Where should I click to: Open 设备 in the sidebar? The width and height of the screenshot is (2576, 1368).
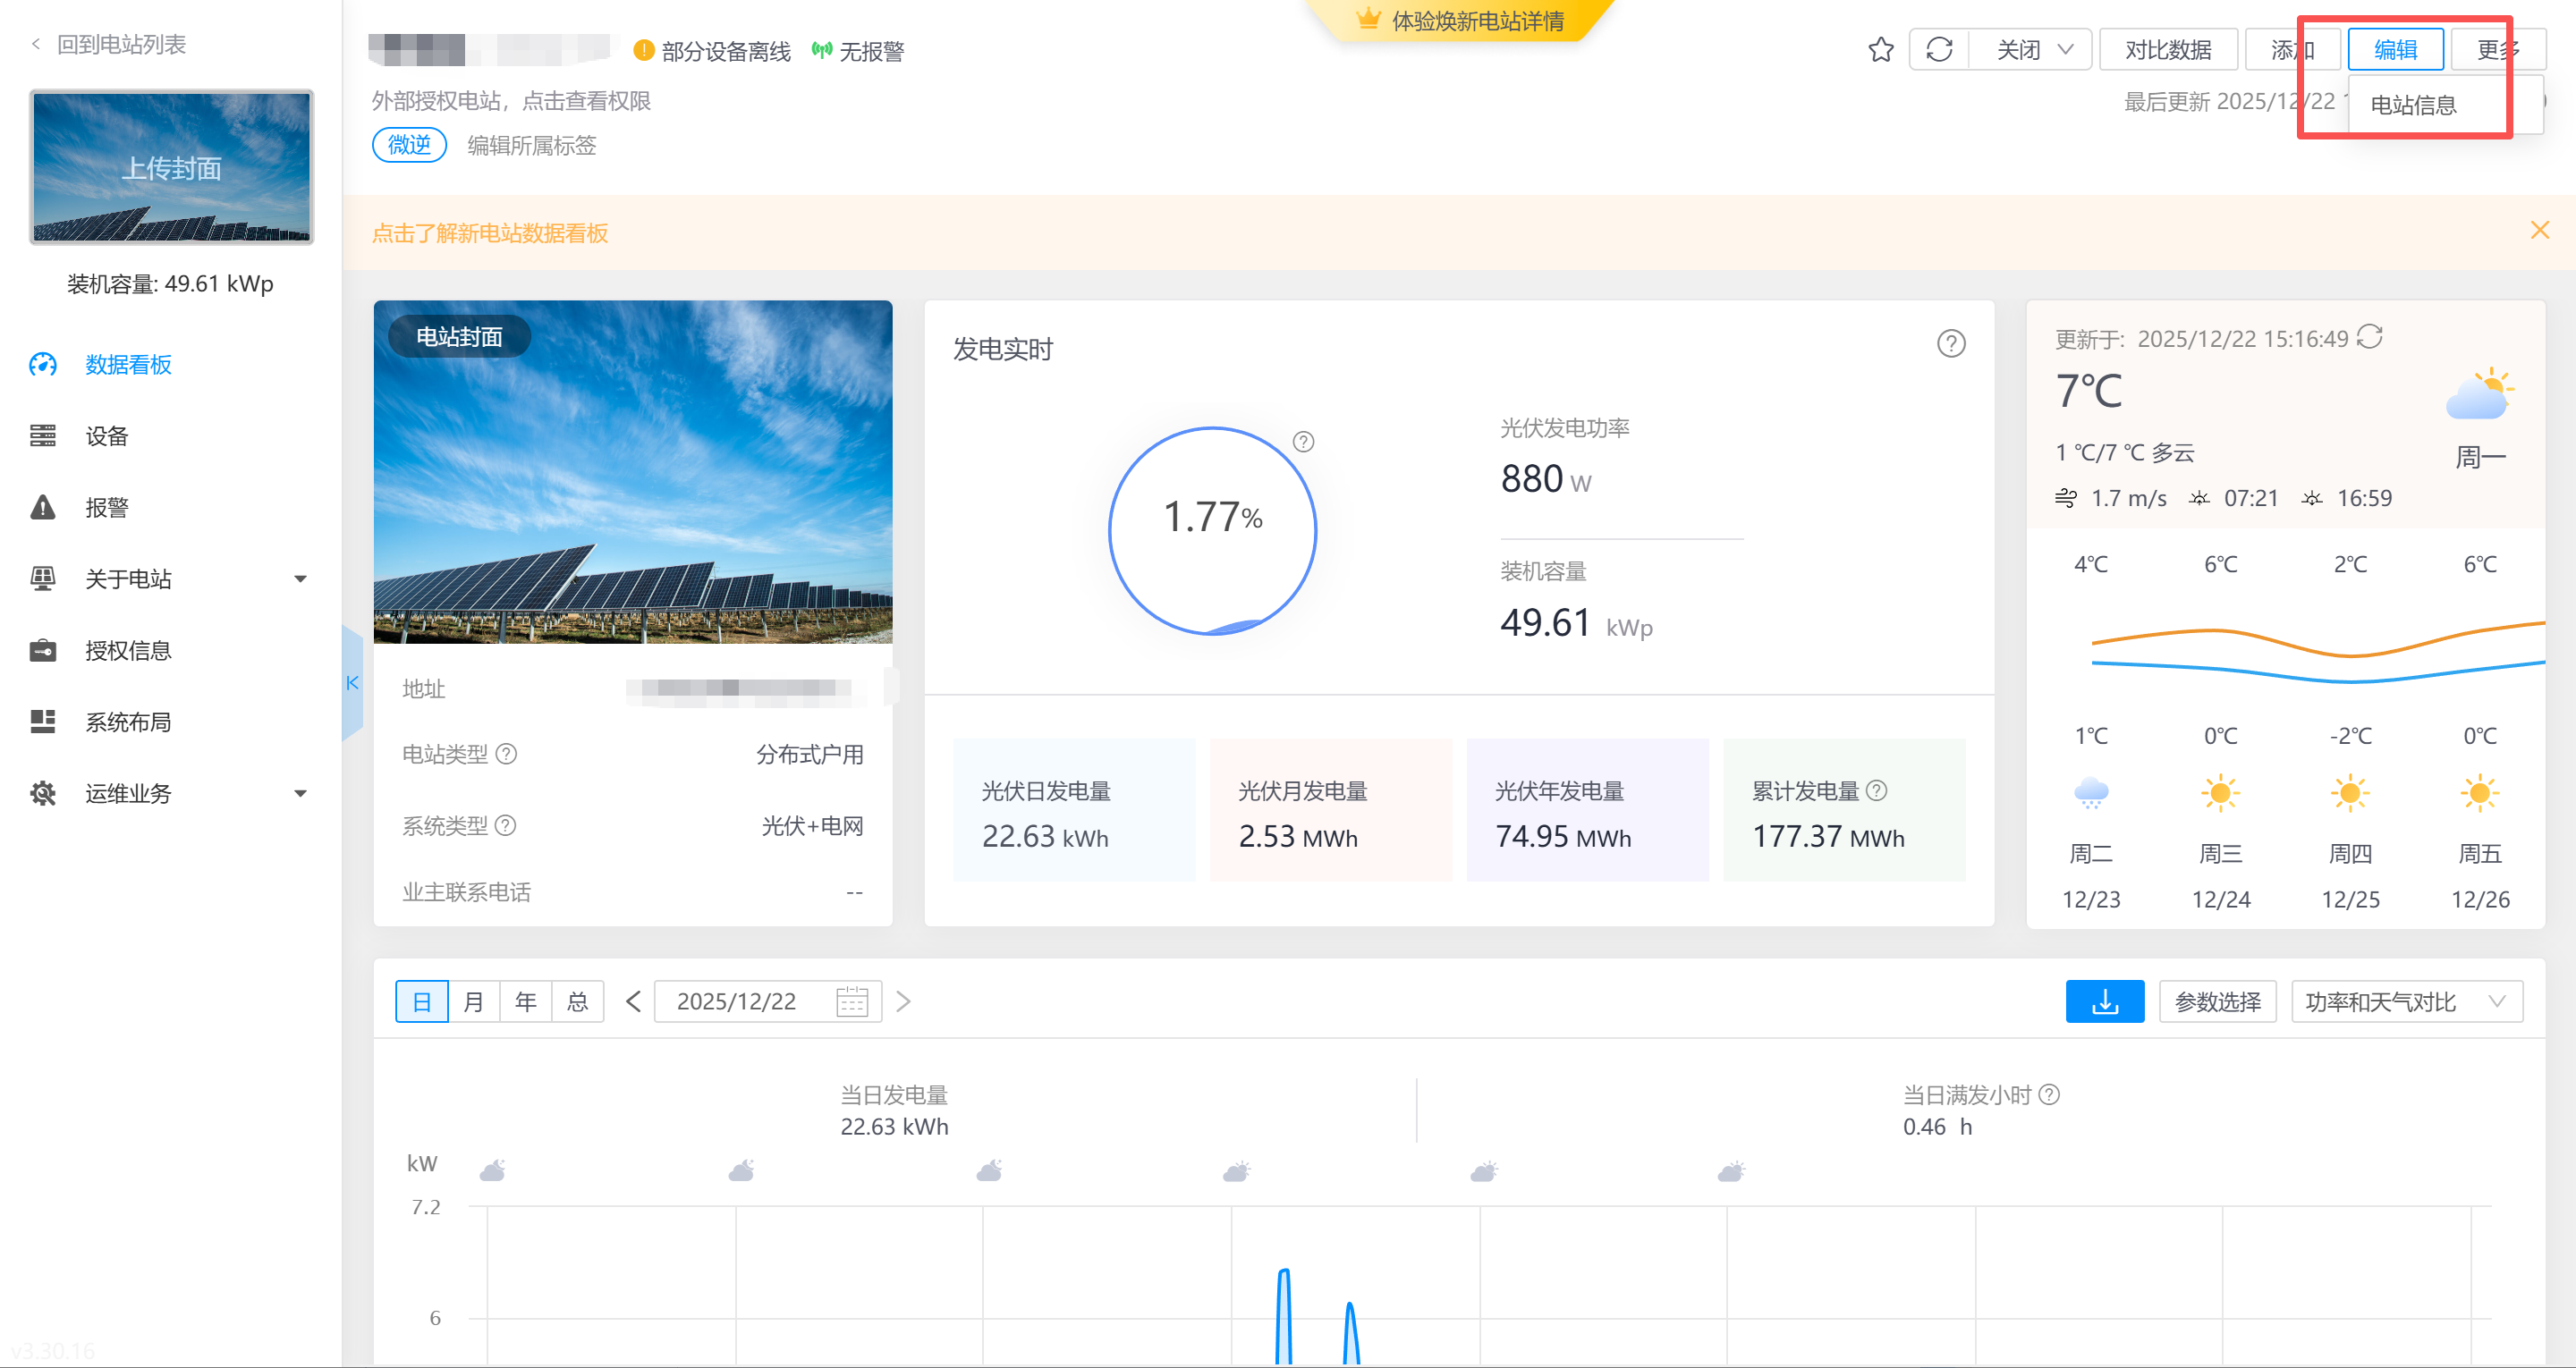pos(107,436)
